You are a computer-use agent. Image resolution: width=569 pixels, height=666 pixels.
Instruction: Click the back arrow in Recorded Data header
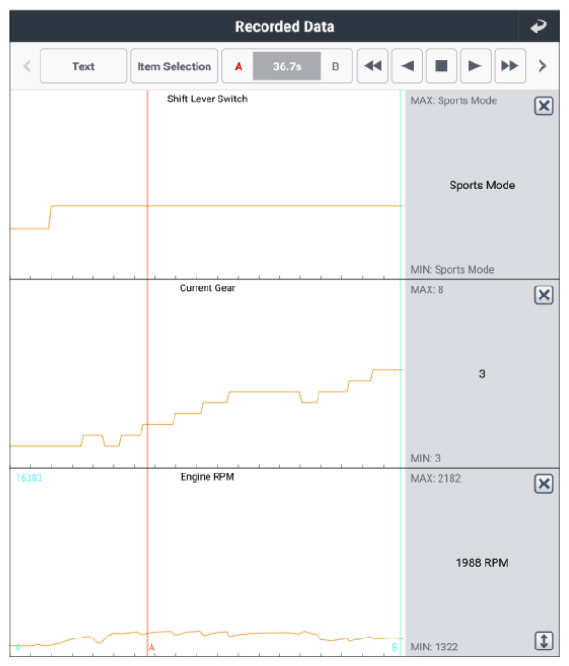point(538,26)
